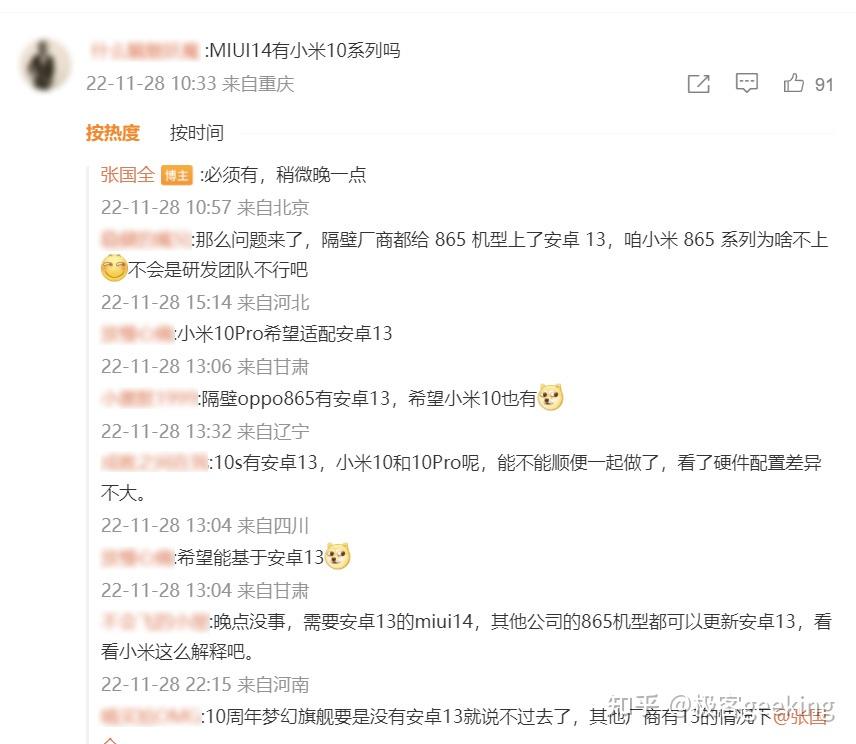This screenshot has height=744, width=856.
Task: Click the doge emoji after 希望能基于安卓13
Action: coord(337,556)
